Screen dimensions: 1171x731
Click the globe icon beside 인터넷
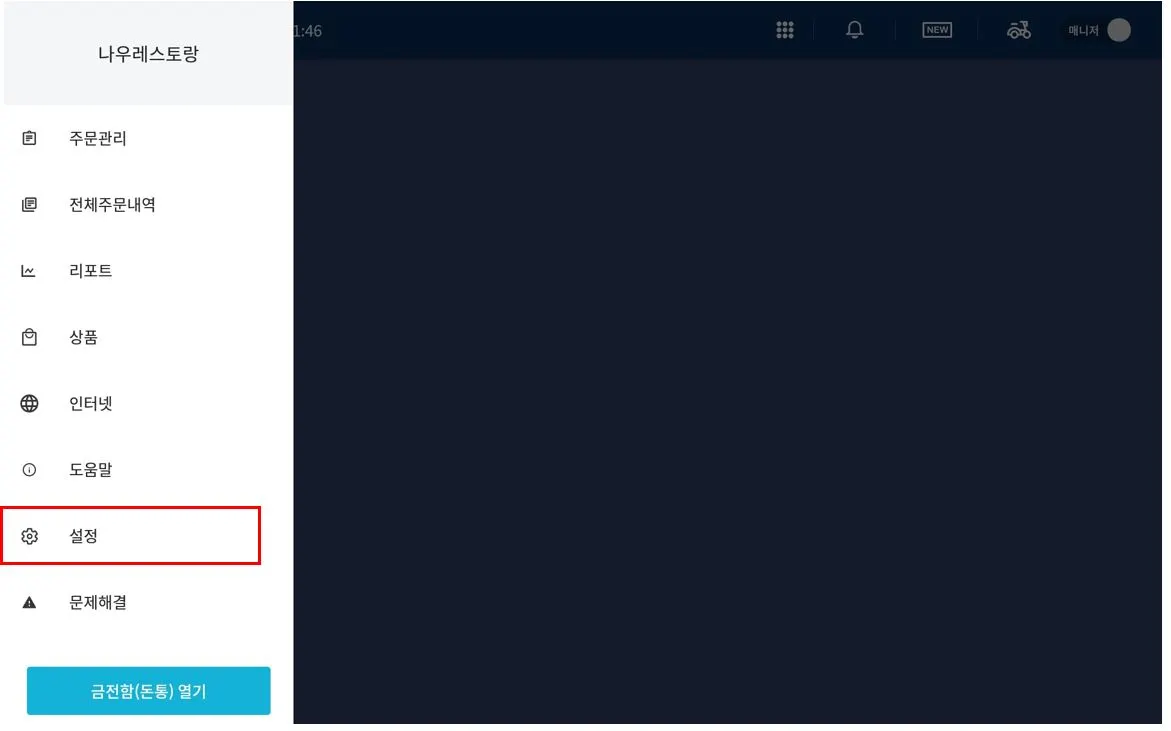[29, 404]
